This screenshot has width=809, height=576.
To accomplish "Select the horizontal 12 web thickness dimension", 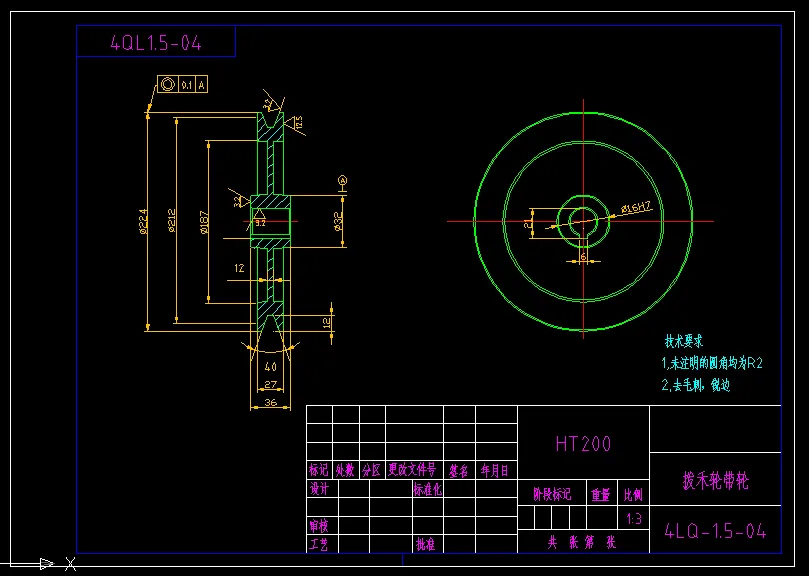I will tap(239, 268).
